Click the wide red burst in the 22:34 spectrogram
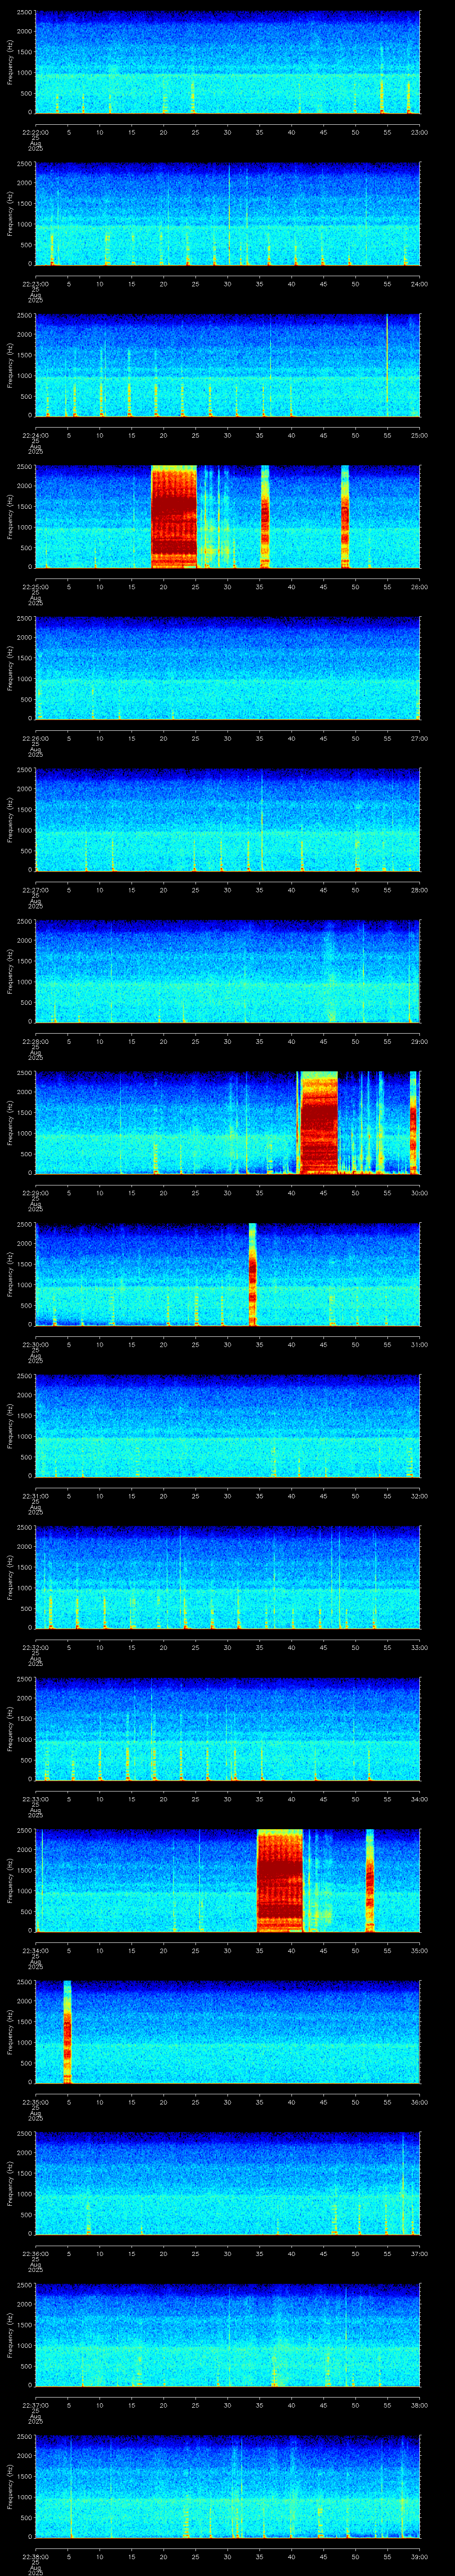 [x=280, y=1881]
